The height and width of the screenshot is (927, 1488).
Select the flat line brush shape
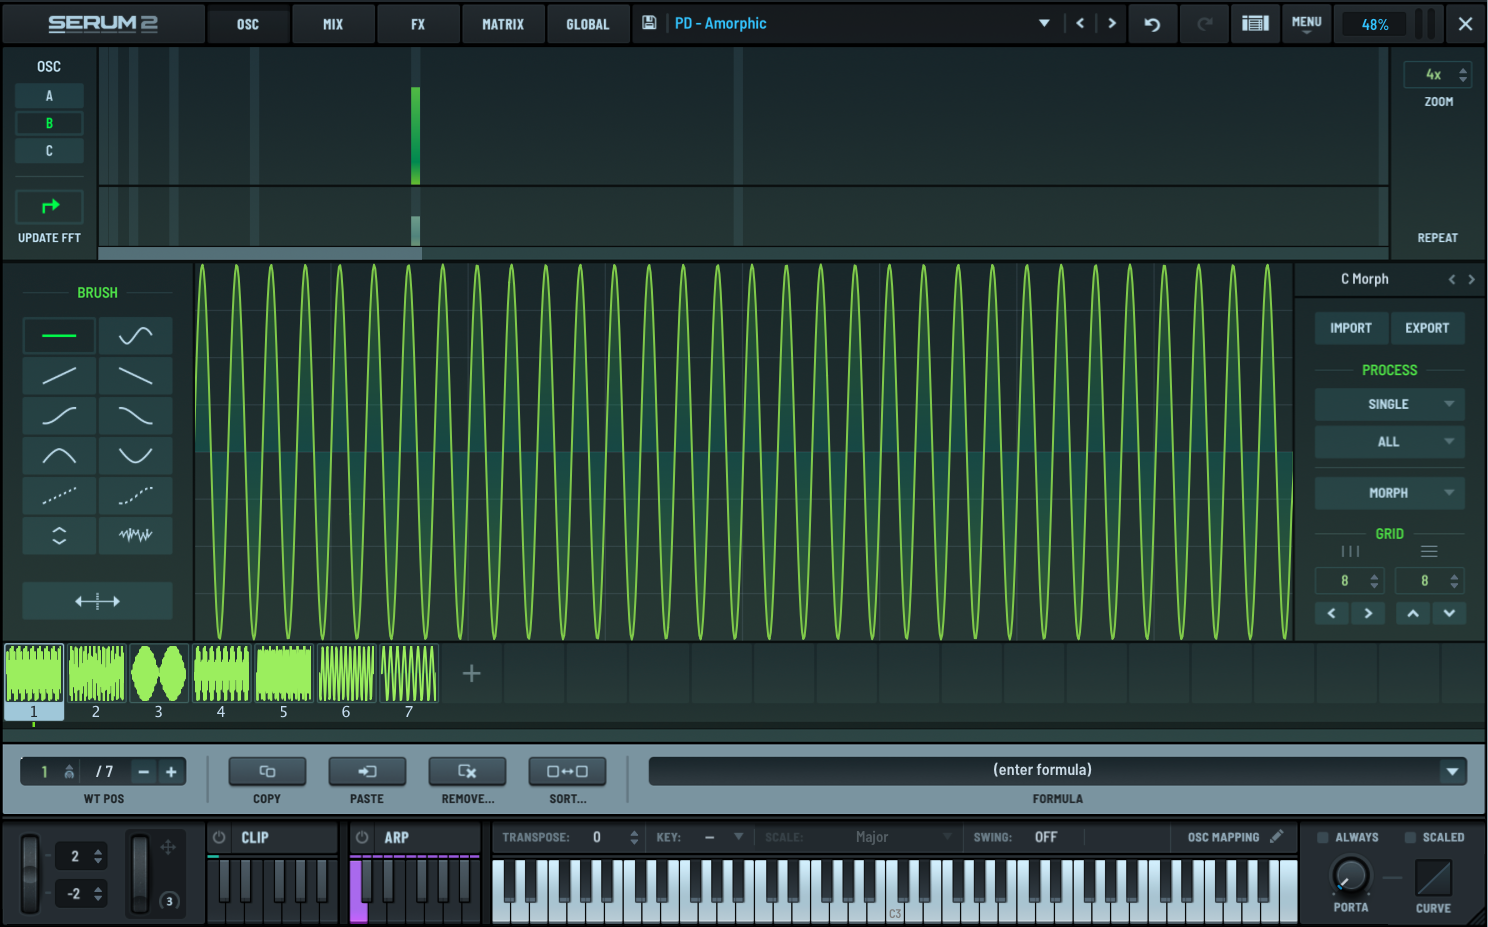59,336
